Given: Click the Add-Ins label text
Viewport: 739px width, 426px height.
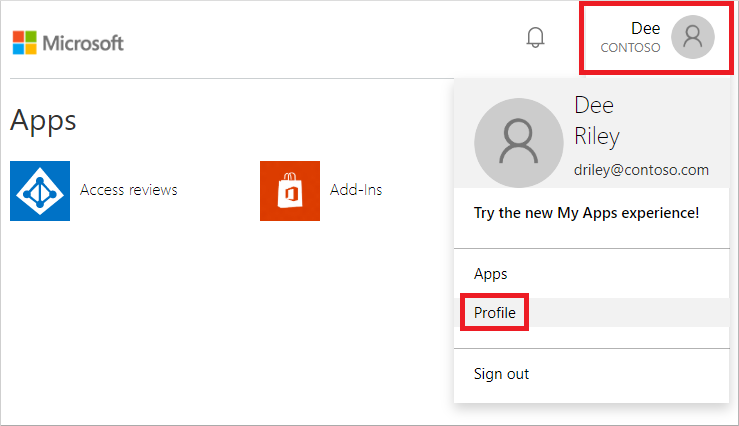Looking at the screenshot, I should (x=356, y=190).
